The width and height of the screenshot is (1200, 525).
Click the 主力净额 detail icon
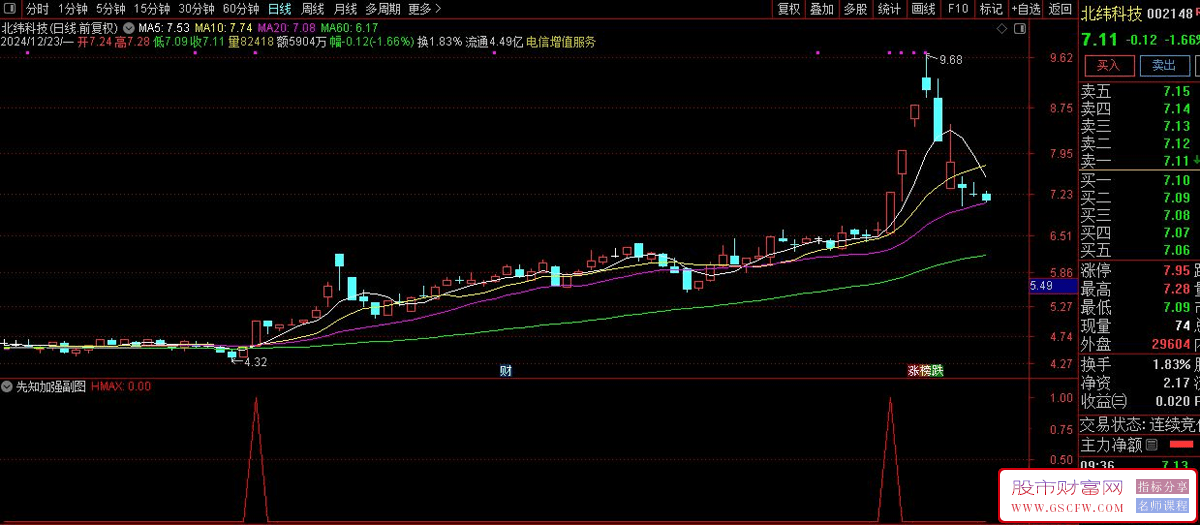click(1151, 445)
